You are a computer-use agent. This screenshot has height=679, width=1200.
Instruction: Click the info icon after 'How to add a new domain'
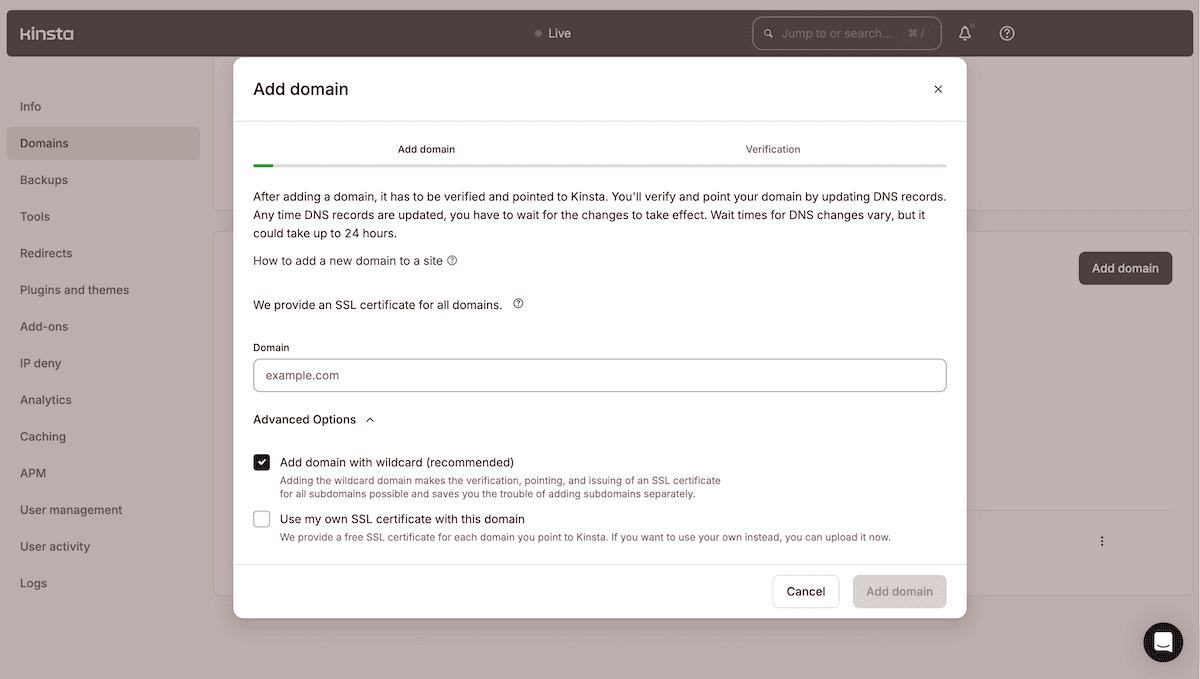pyautogui.click(x=452, y=260)
